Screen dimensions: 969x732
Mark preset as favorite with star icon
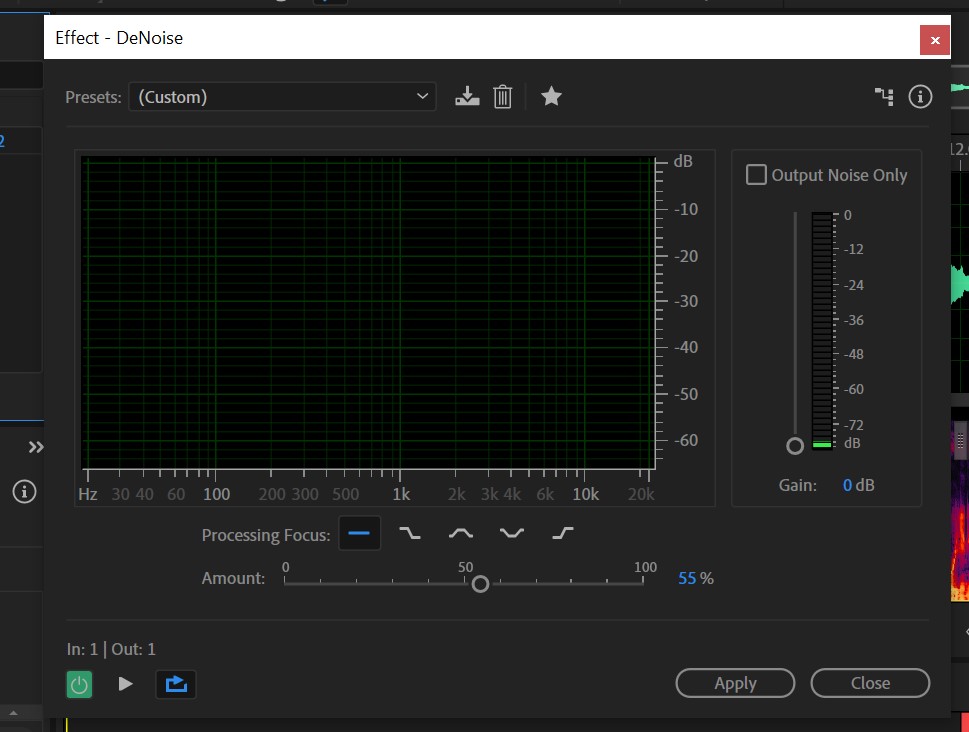point(551,97)
